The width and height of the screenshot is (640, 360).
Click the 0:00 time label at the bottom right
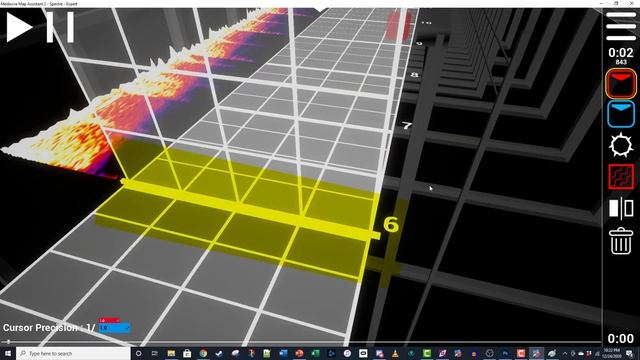click(x=620, y=338)
